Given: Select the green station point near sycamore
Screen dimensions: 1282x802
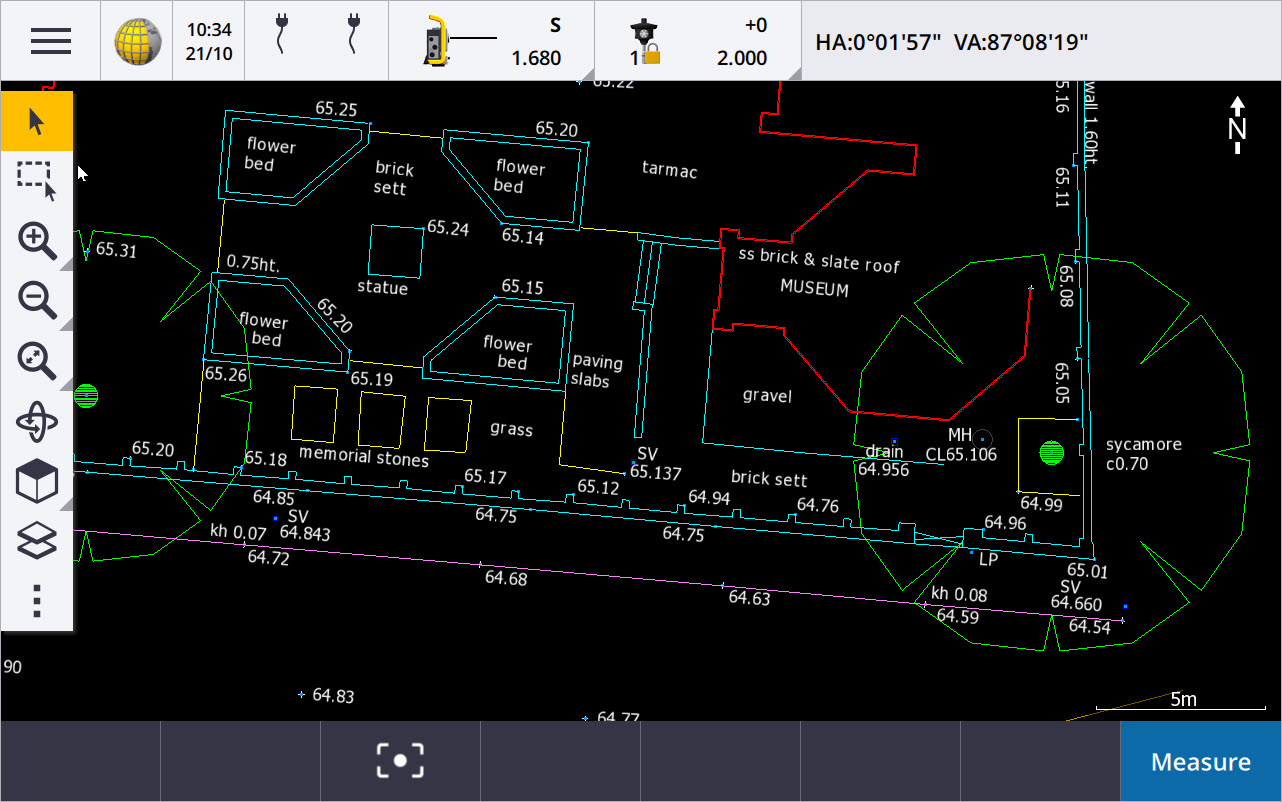Looking at the screenshot, I should pyautogui.click(x=1050, y=454).
